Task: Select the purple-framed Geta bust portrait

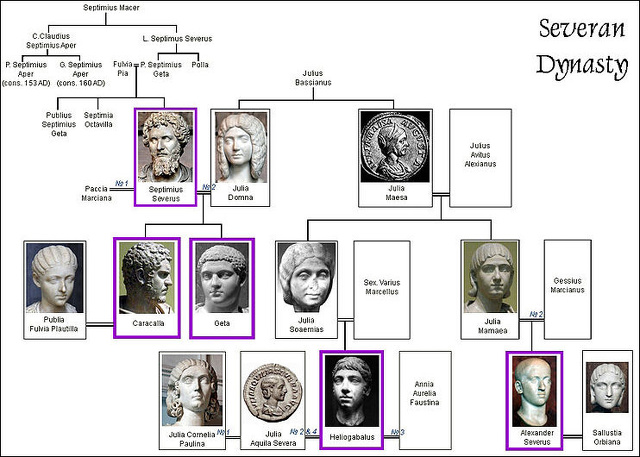Action: (222, 278)
